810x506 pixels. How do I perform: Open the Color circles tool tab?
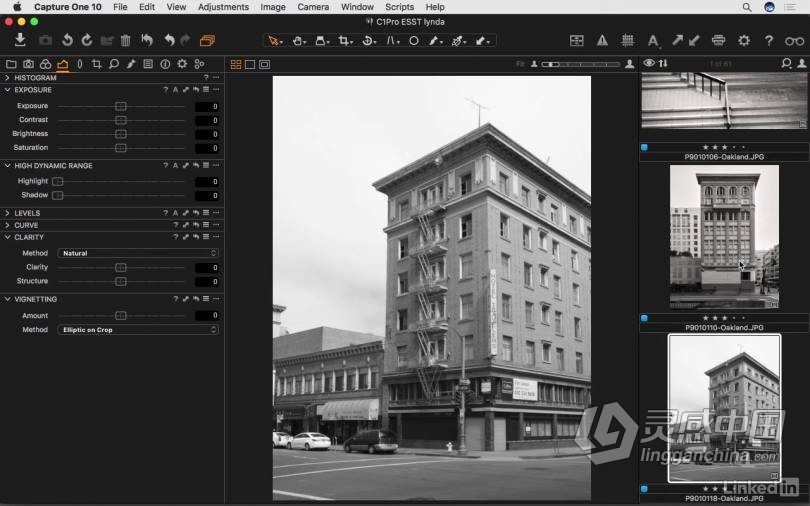point(45,64)
